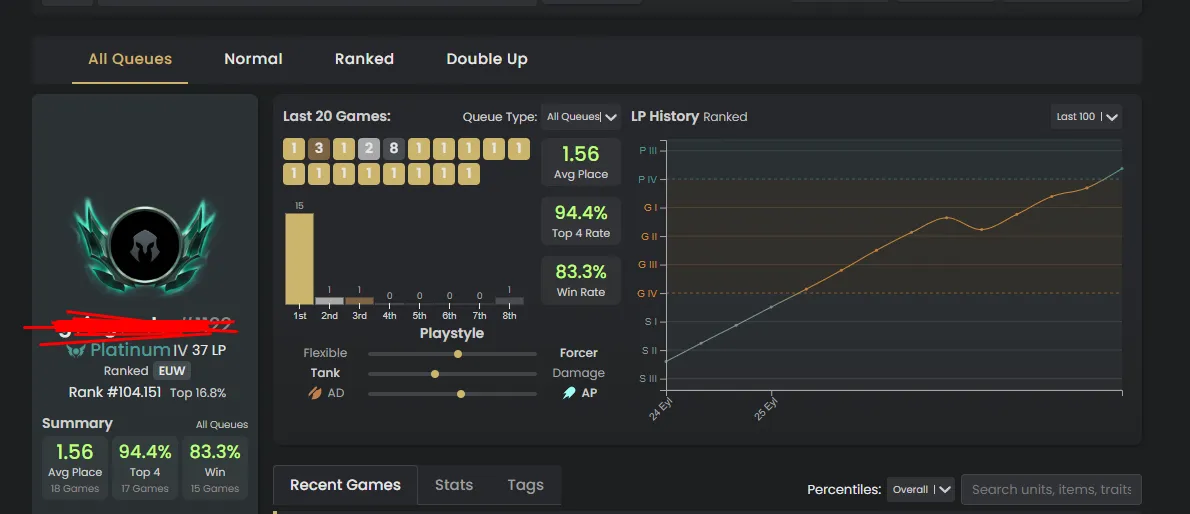Click the Top 16.8% text
The height and width of the screenshot is (514, 1190).
click(x=198, y=393)
